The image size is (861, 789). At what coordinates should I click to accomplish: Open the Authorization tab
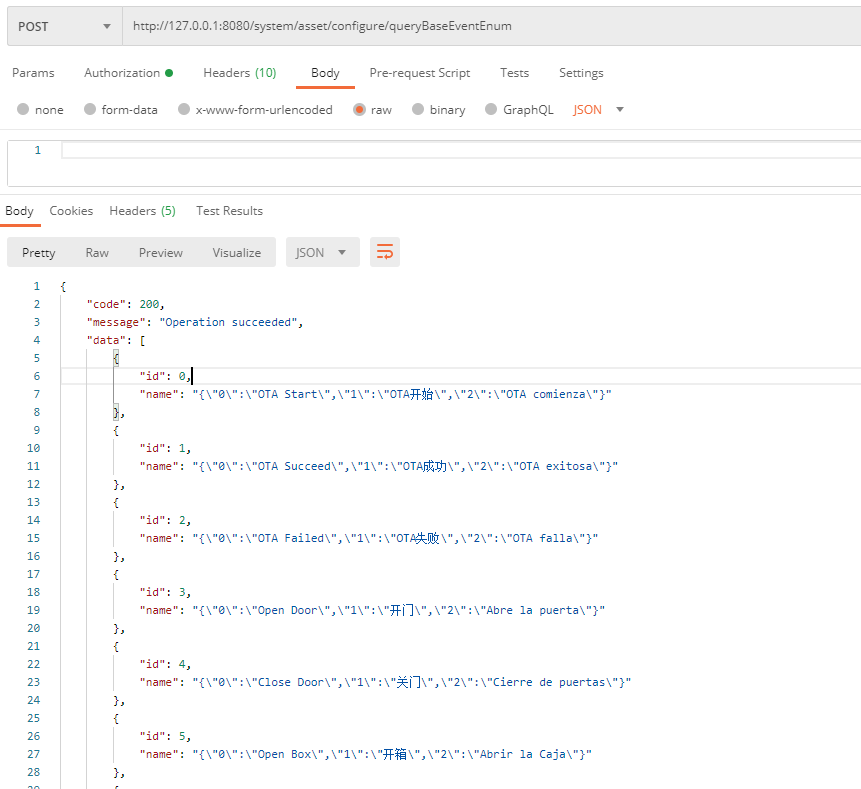coord(127,73)
